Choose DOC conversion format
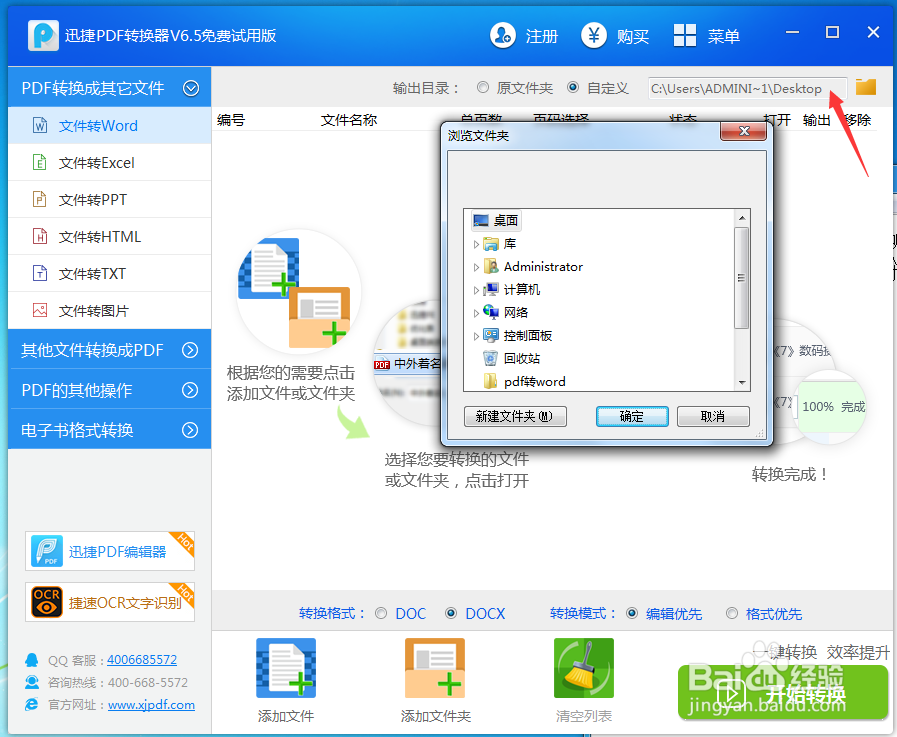 point(381,613)
